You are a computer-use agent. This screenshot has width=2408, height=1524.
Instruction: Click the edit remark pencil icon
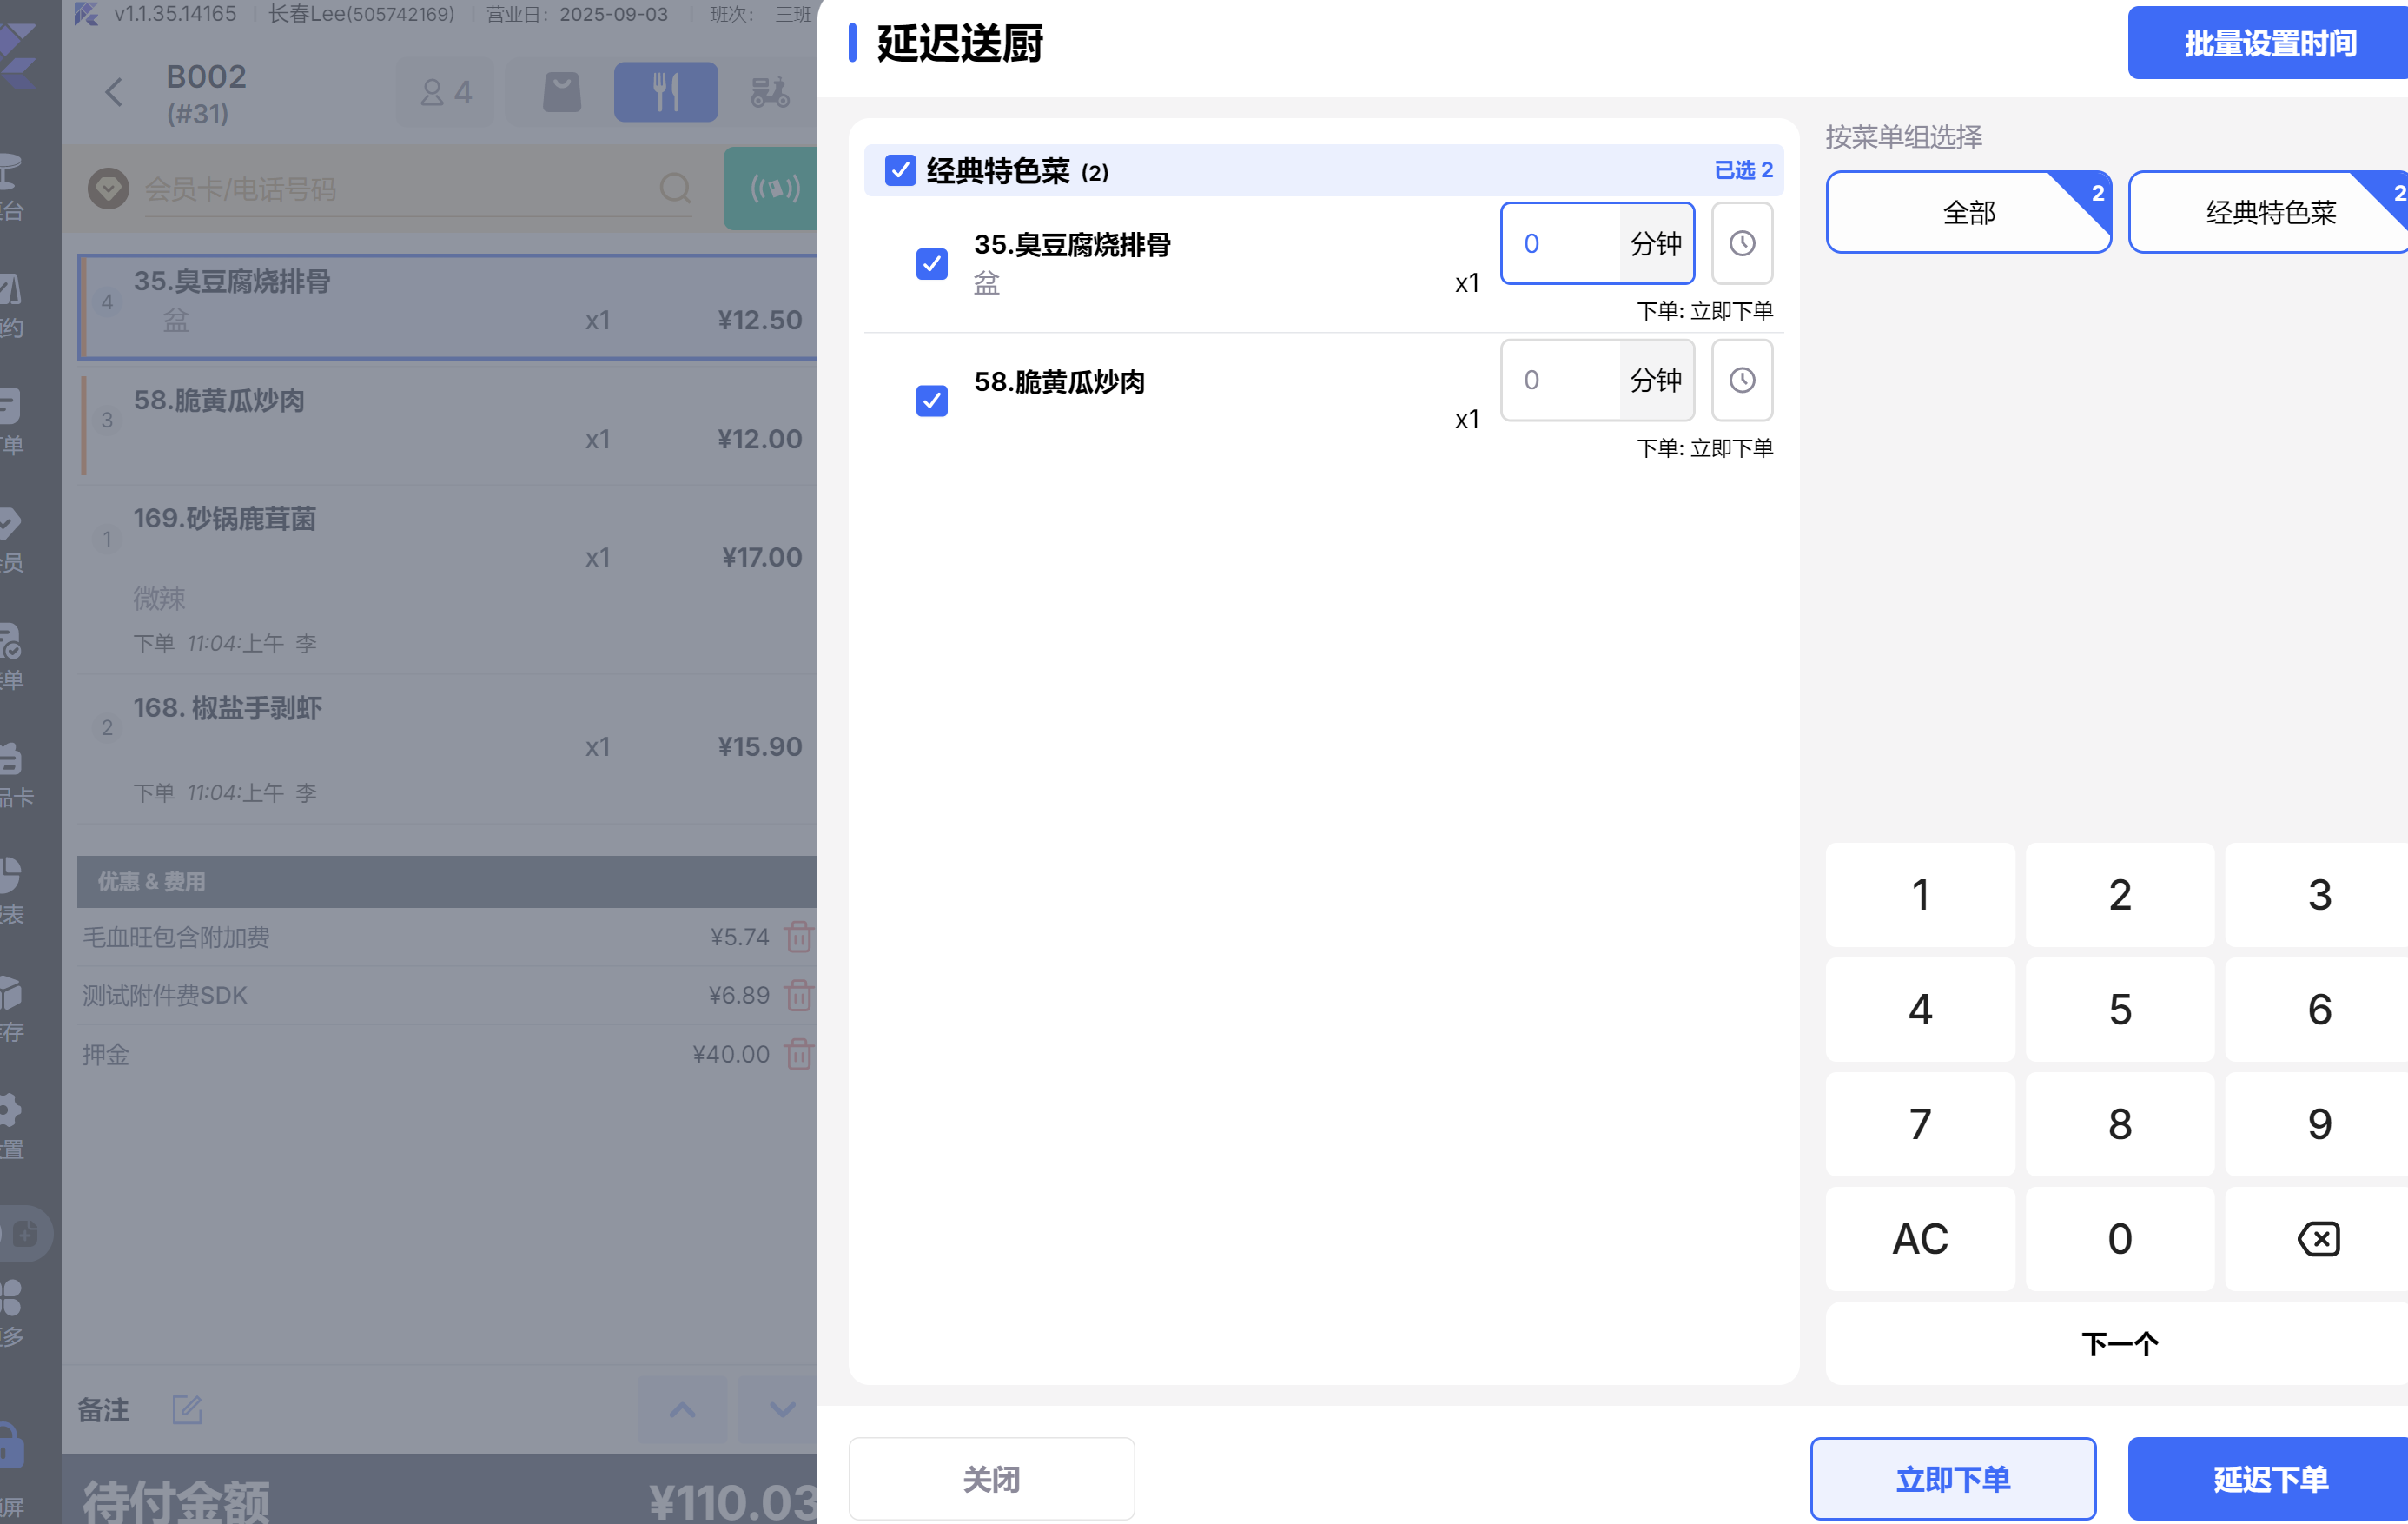click(x=187, y=1409)
